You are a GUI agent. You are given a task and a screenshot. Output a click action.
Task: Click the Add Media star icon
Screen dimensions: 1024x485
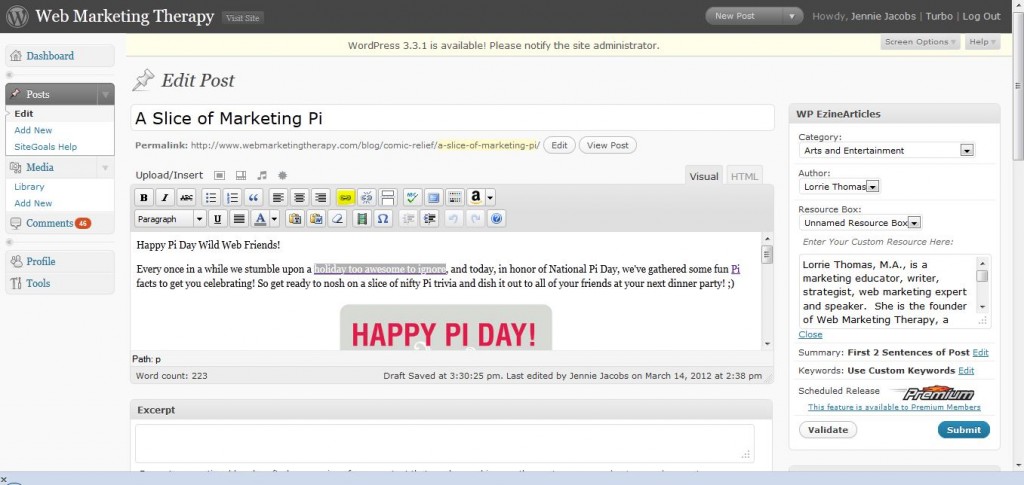(x=282, y=175)
